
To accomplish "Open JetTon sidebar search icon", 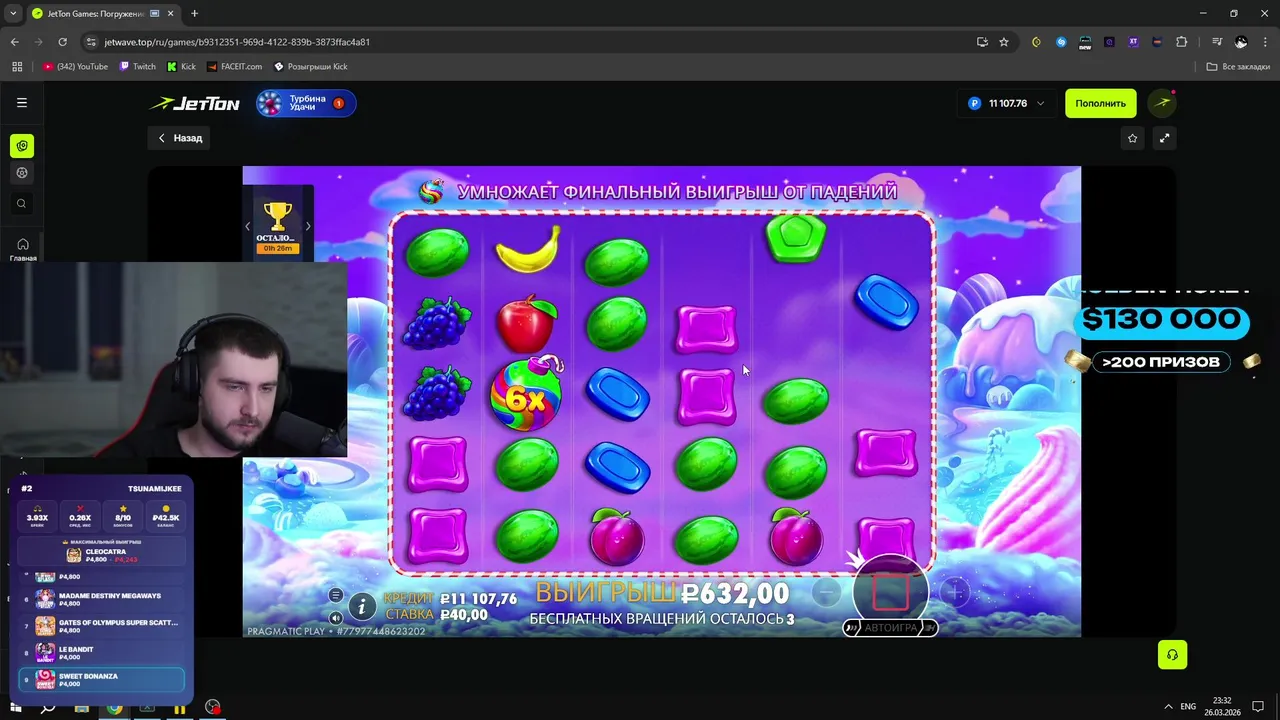I will tap(22, 204).
